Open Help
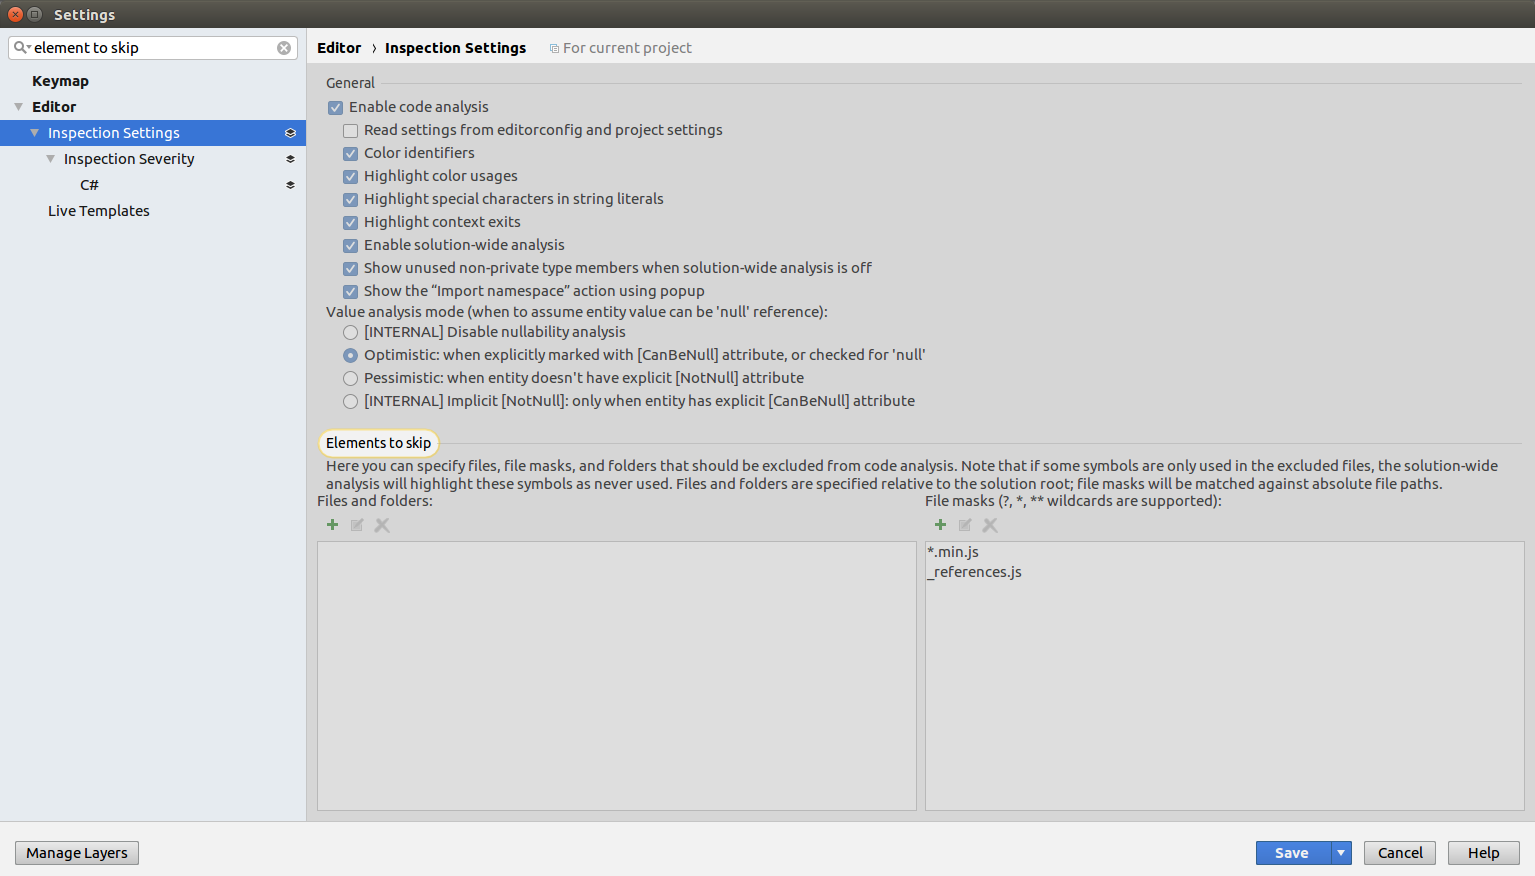 tap(1483, 852)
